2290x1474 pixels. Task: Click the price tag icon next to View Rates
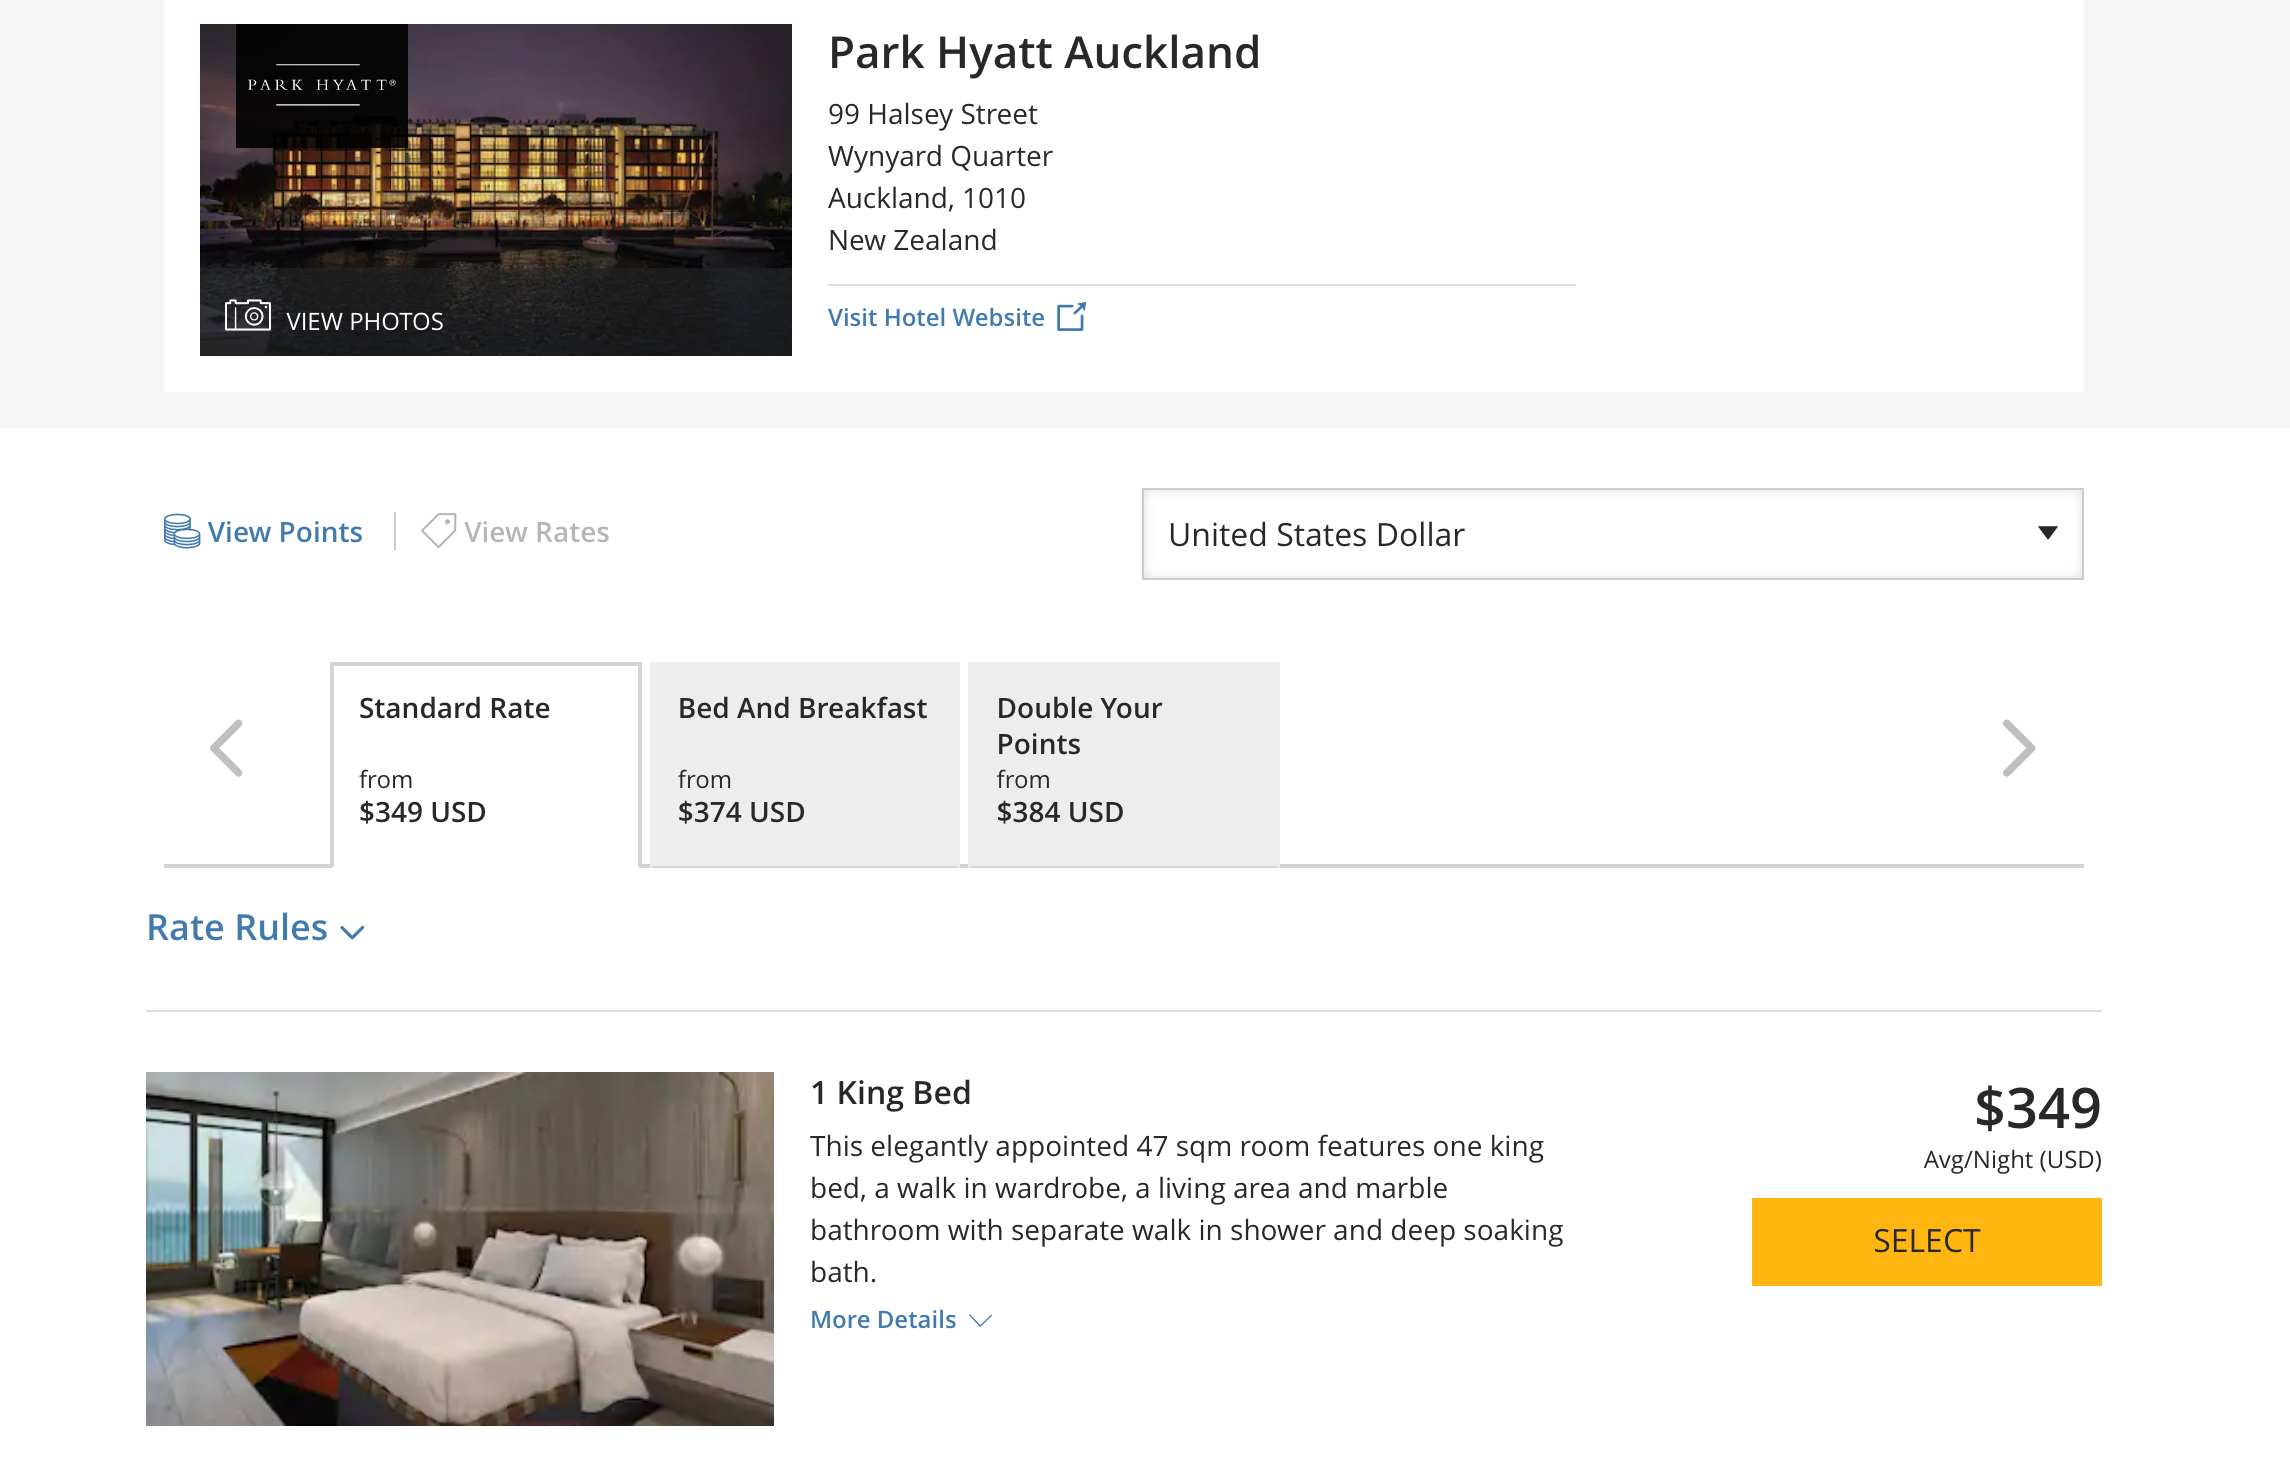[x=438, y=531]
